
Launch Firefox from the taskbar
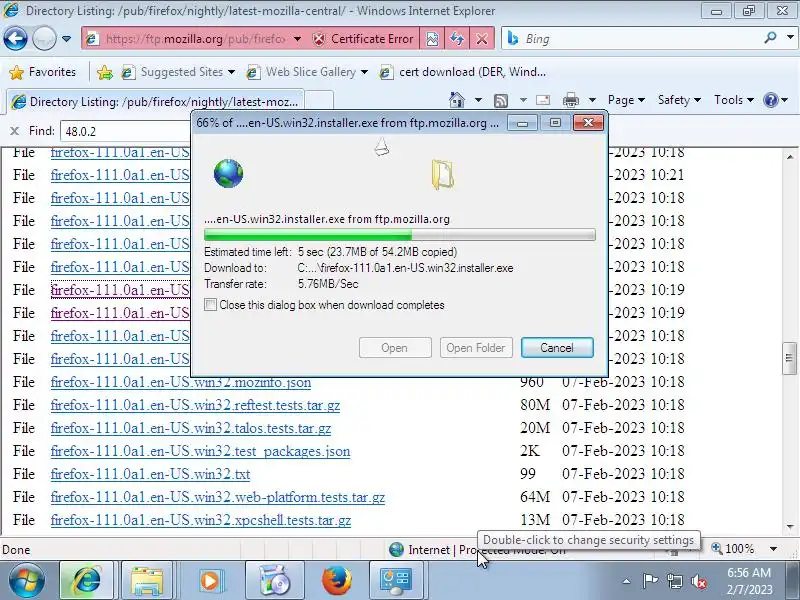337,581
